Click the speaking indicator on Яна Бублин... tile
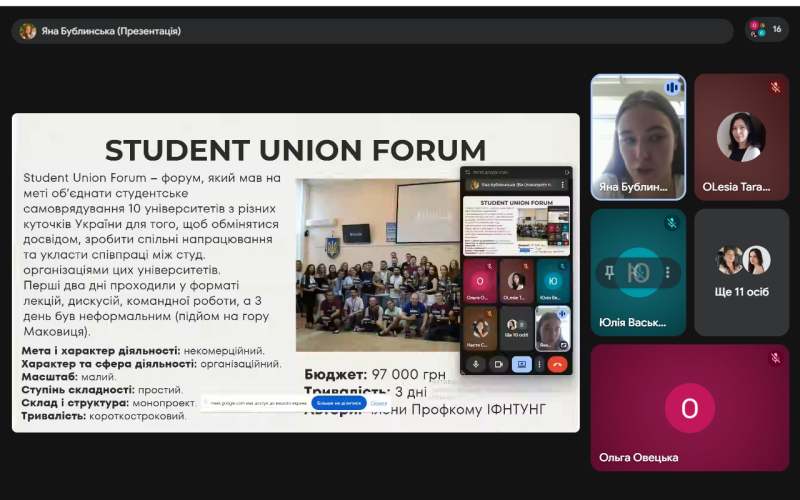 pyautogui.click(x=671, y=88)
